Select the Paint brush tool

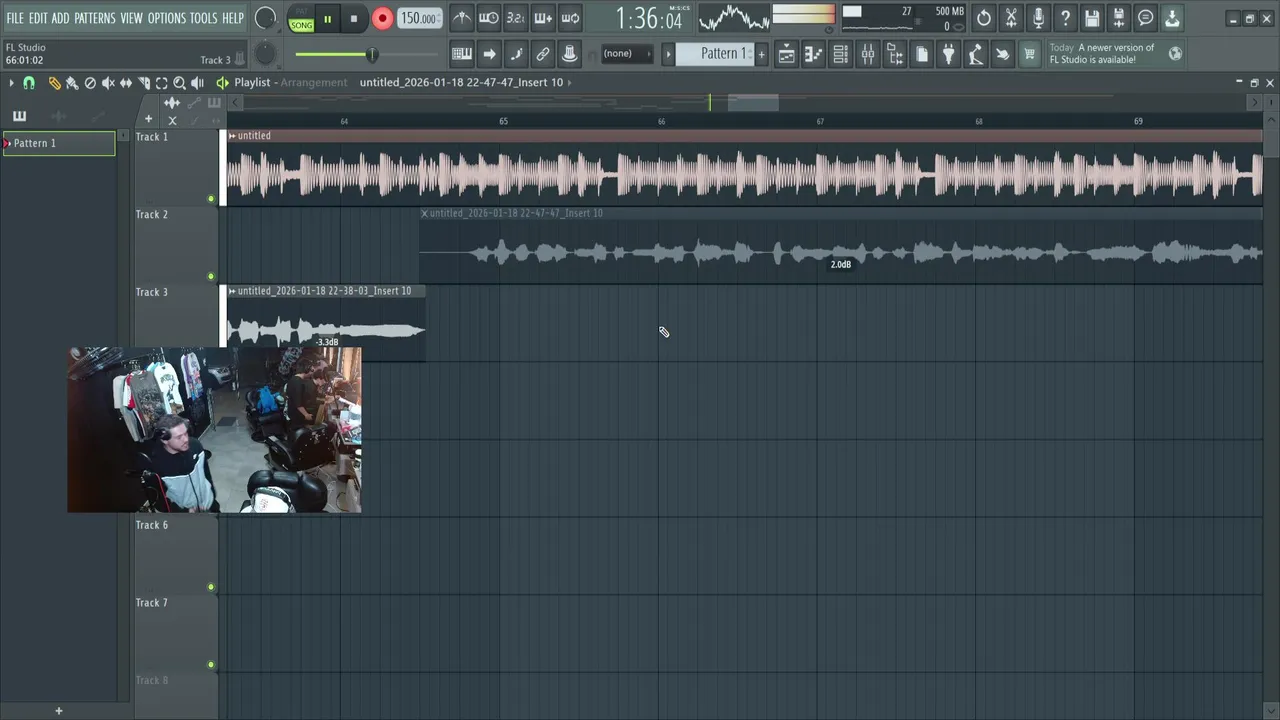tap(72, 83)
